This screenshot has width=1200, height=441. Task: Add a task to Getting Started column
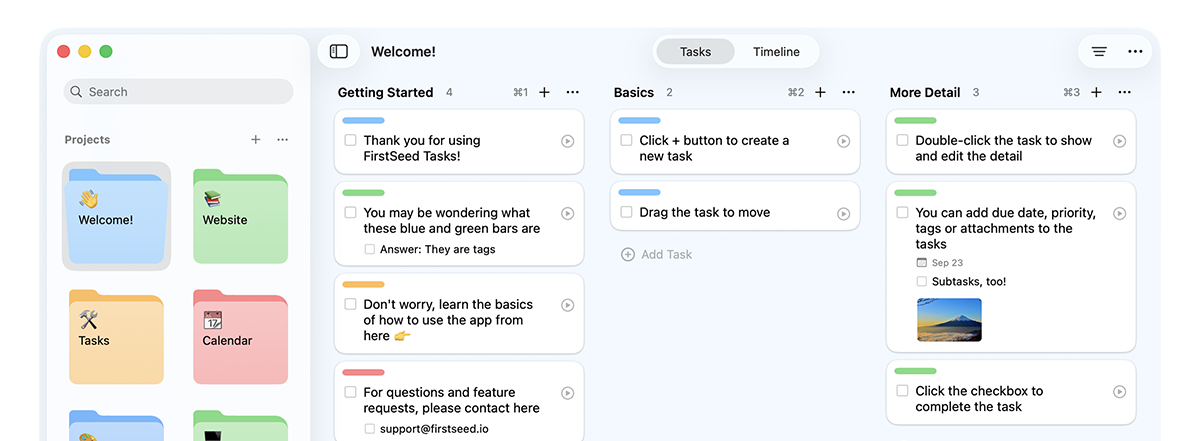(x=544, y=92)
